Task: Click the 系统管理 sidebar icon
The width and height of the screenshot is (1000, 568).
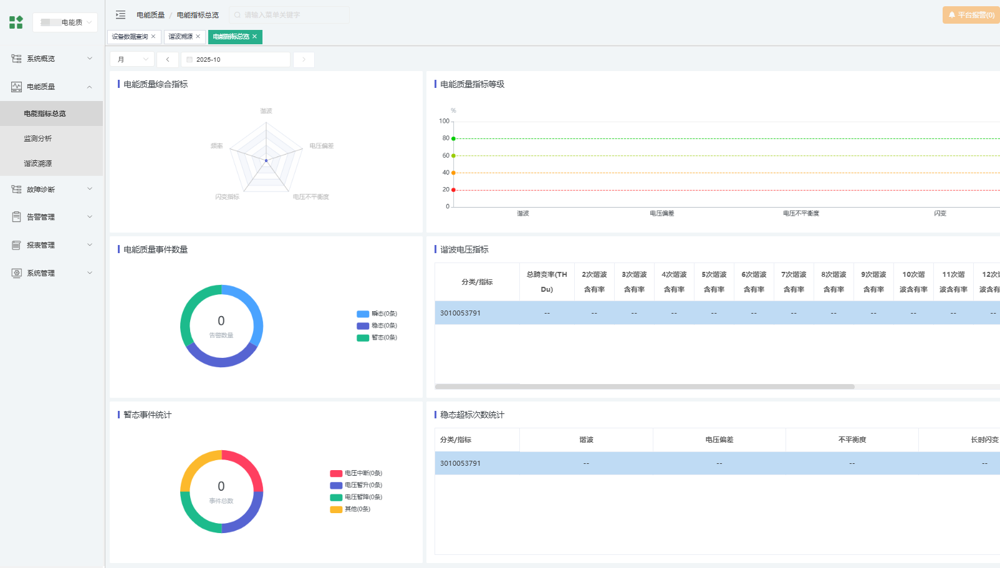Action: (x=16, y=273)
